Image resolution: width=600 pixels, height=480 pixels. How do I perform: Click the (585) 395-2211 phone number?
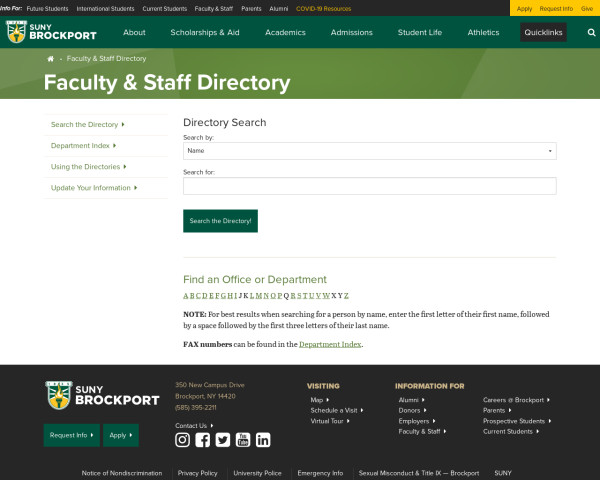coord(196,408)
